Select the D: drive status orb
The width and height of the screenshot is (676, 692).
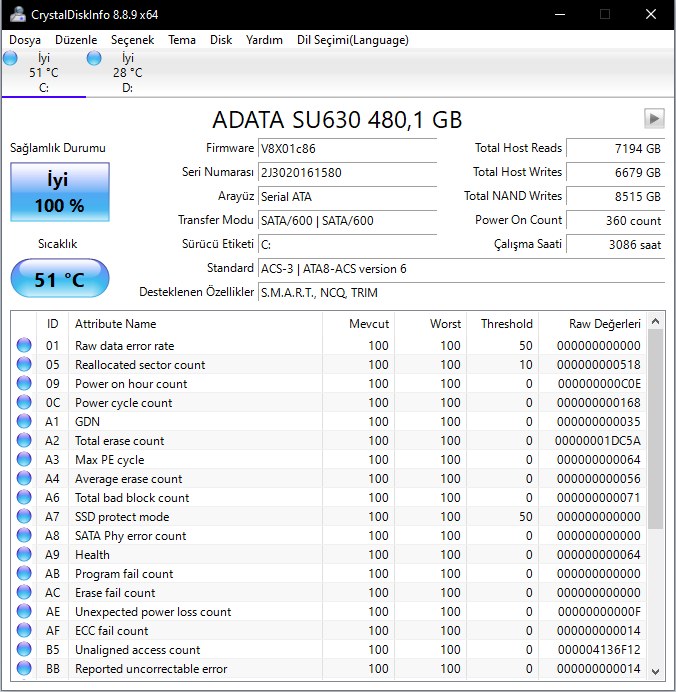pyautogui.click(x=95, y=59)
